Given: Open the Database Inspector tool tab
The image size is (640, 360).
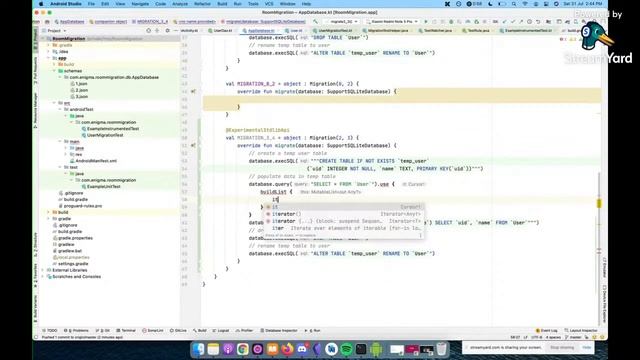Looking at the screenshot, I should tap(279, 331).
